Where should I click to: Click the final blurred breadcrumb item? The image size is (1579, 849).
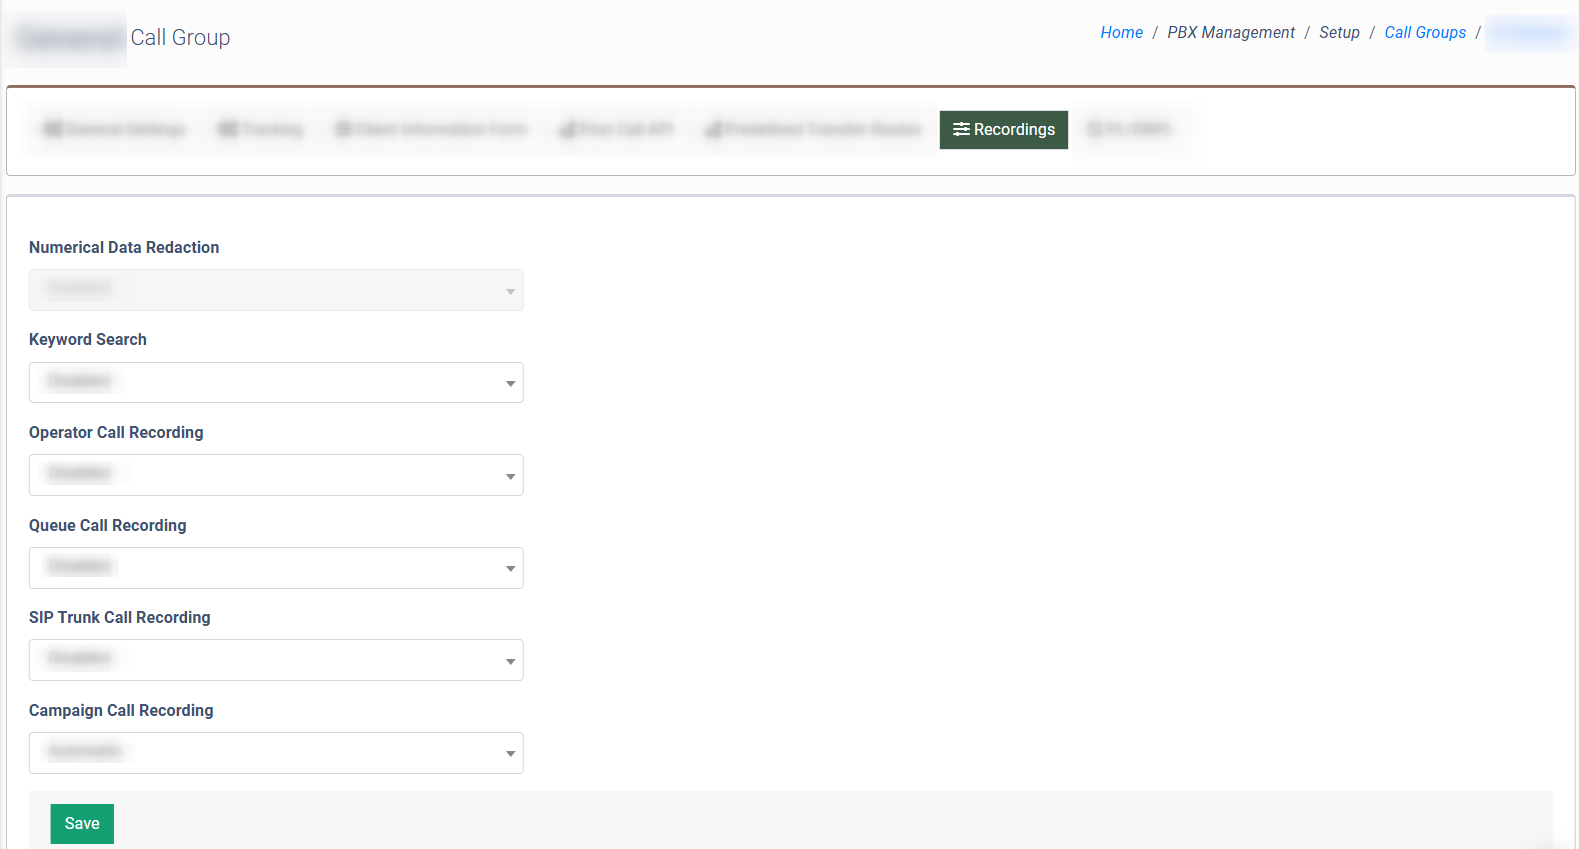1530,33
